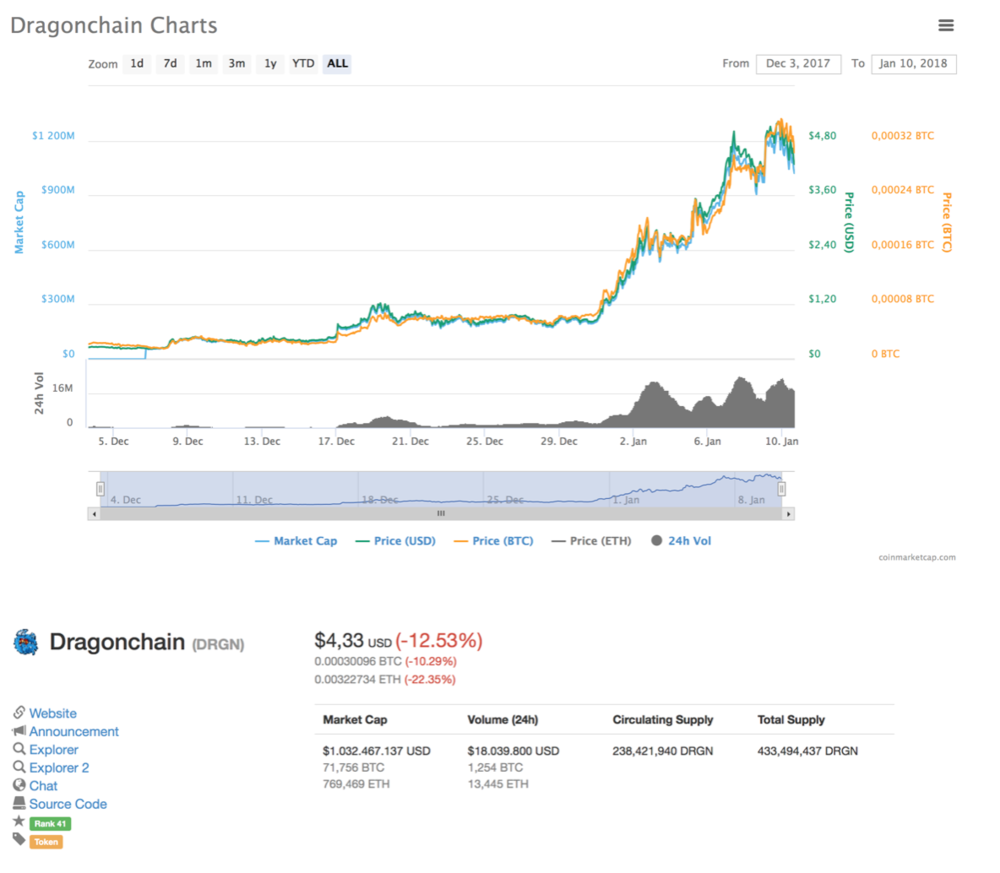Image resolution: width=1000 pixels, height=873 pixels.
Task: Open the Announcement link
Action: point(74,731)
